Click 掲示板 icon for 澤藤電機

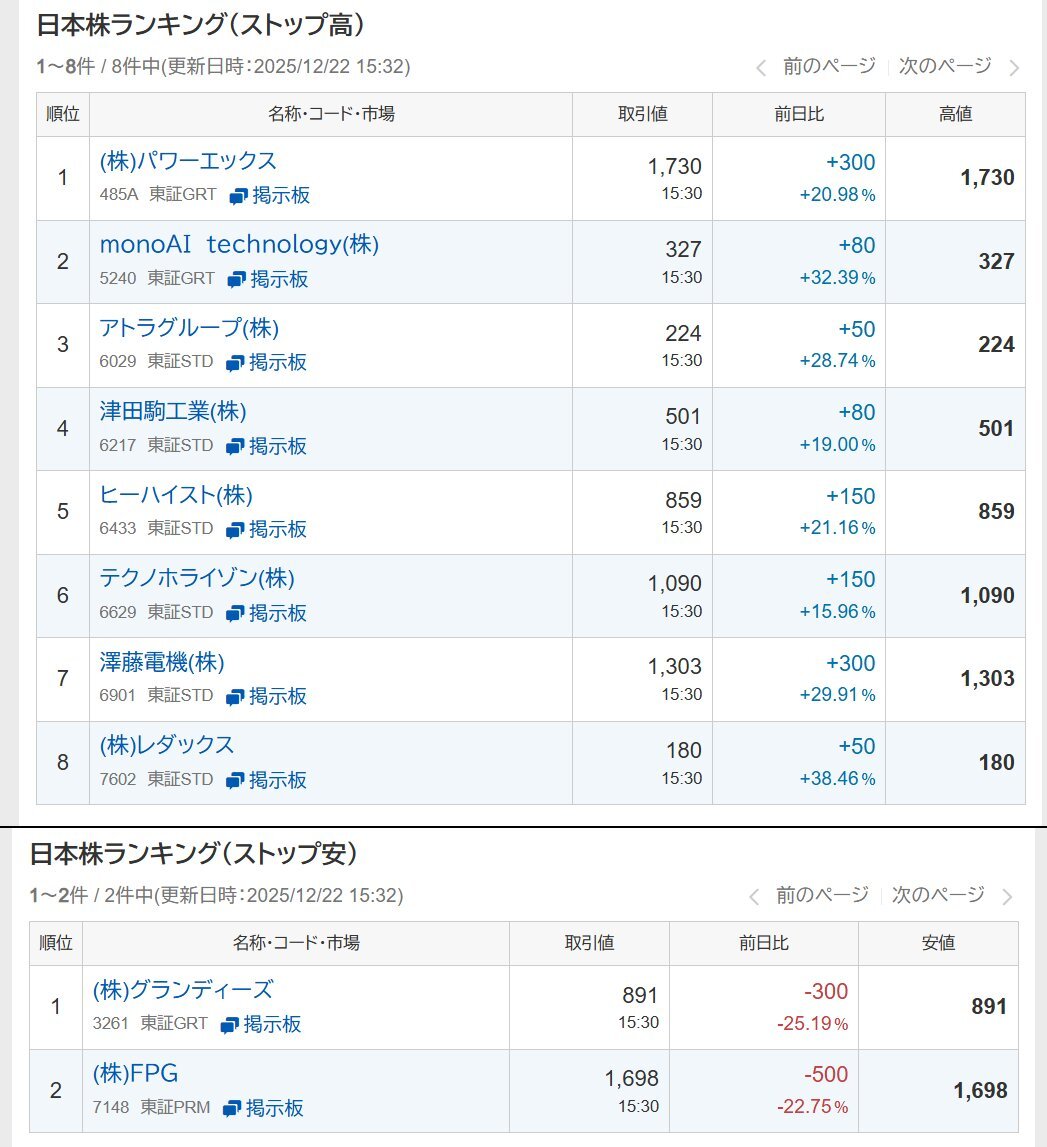click(x=235, y=696)
